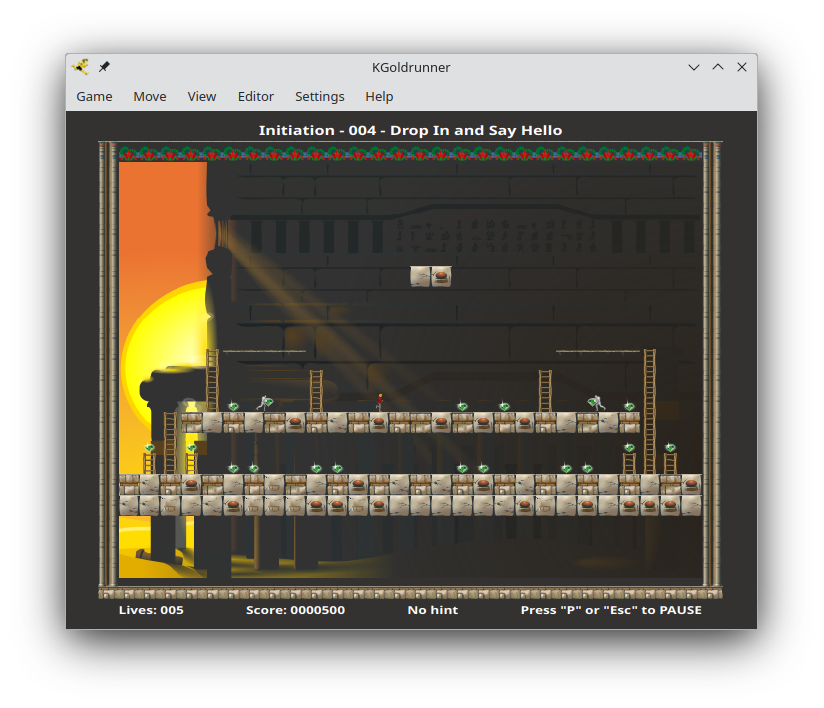The width and height of the screenshot is (824, 708).
Task: Click the Score: 0000500 status label
Action: click(295, 610)
